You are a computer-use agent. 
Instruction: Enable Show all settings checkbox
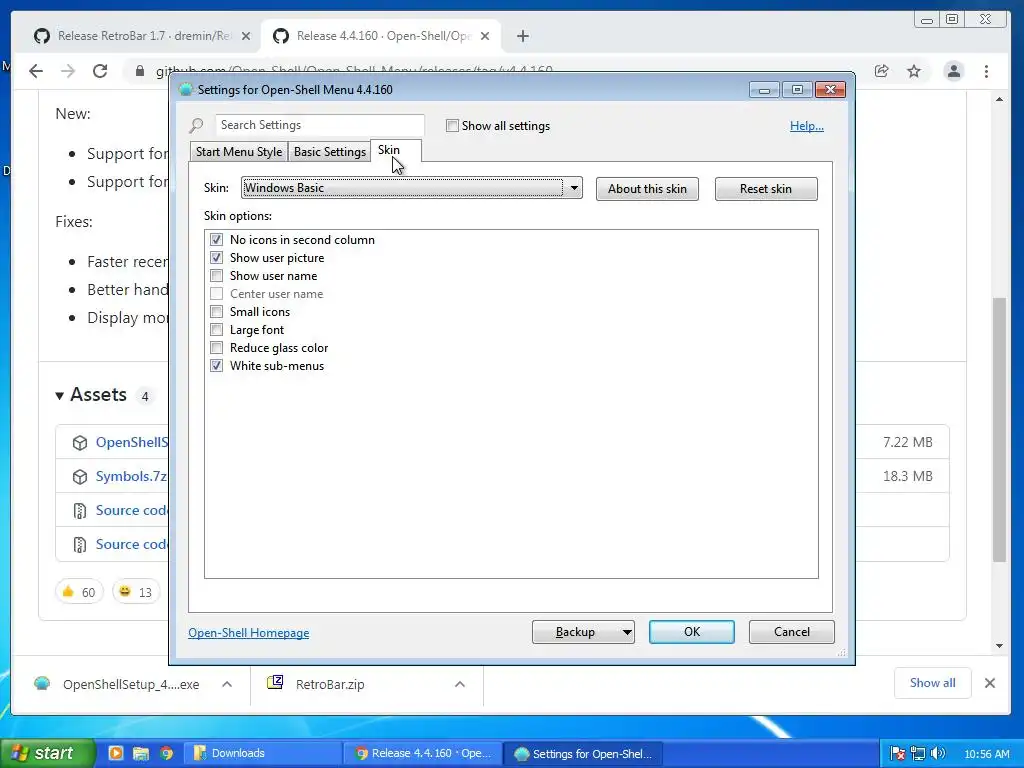click(452, 125)
